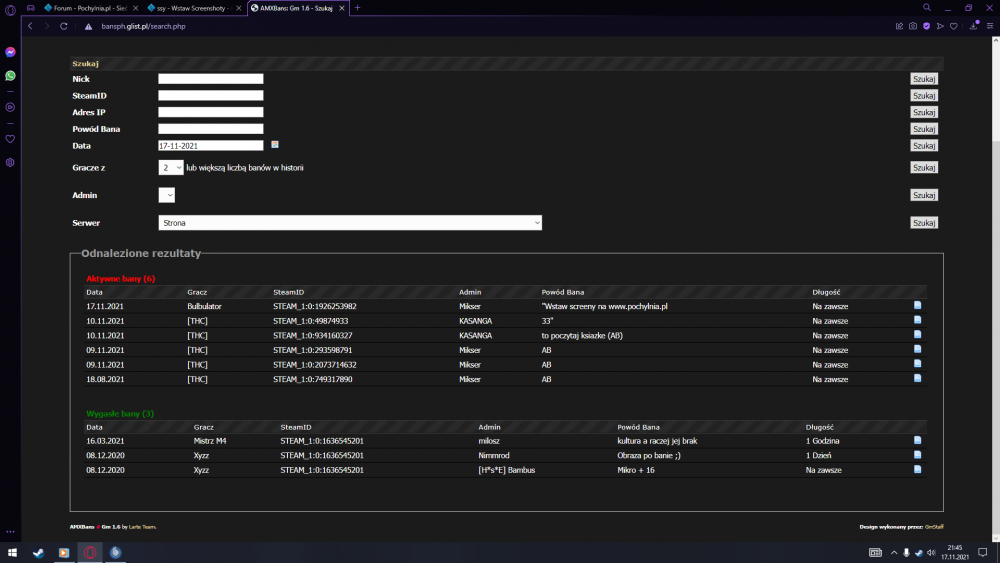Click the Nick text input field
Screen dimensions: 1000x563
[x=210, y=79]
